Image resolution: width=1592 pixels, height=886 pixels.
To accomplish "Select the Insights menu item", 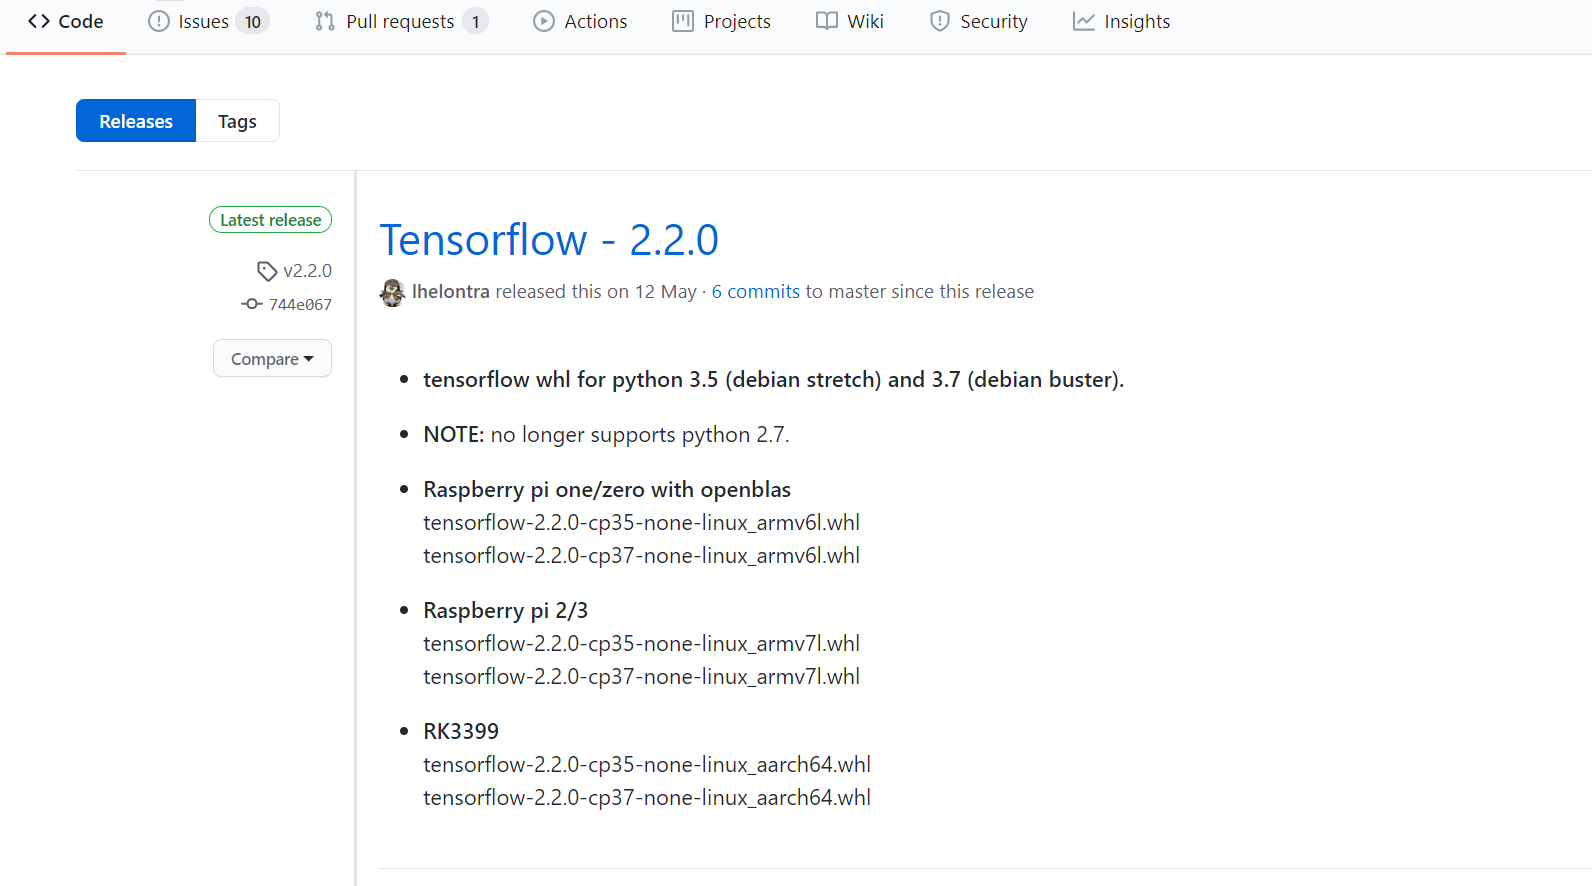I will pyautogui.click(x=1136, y=20).
